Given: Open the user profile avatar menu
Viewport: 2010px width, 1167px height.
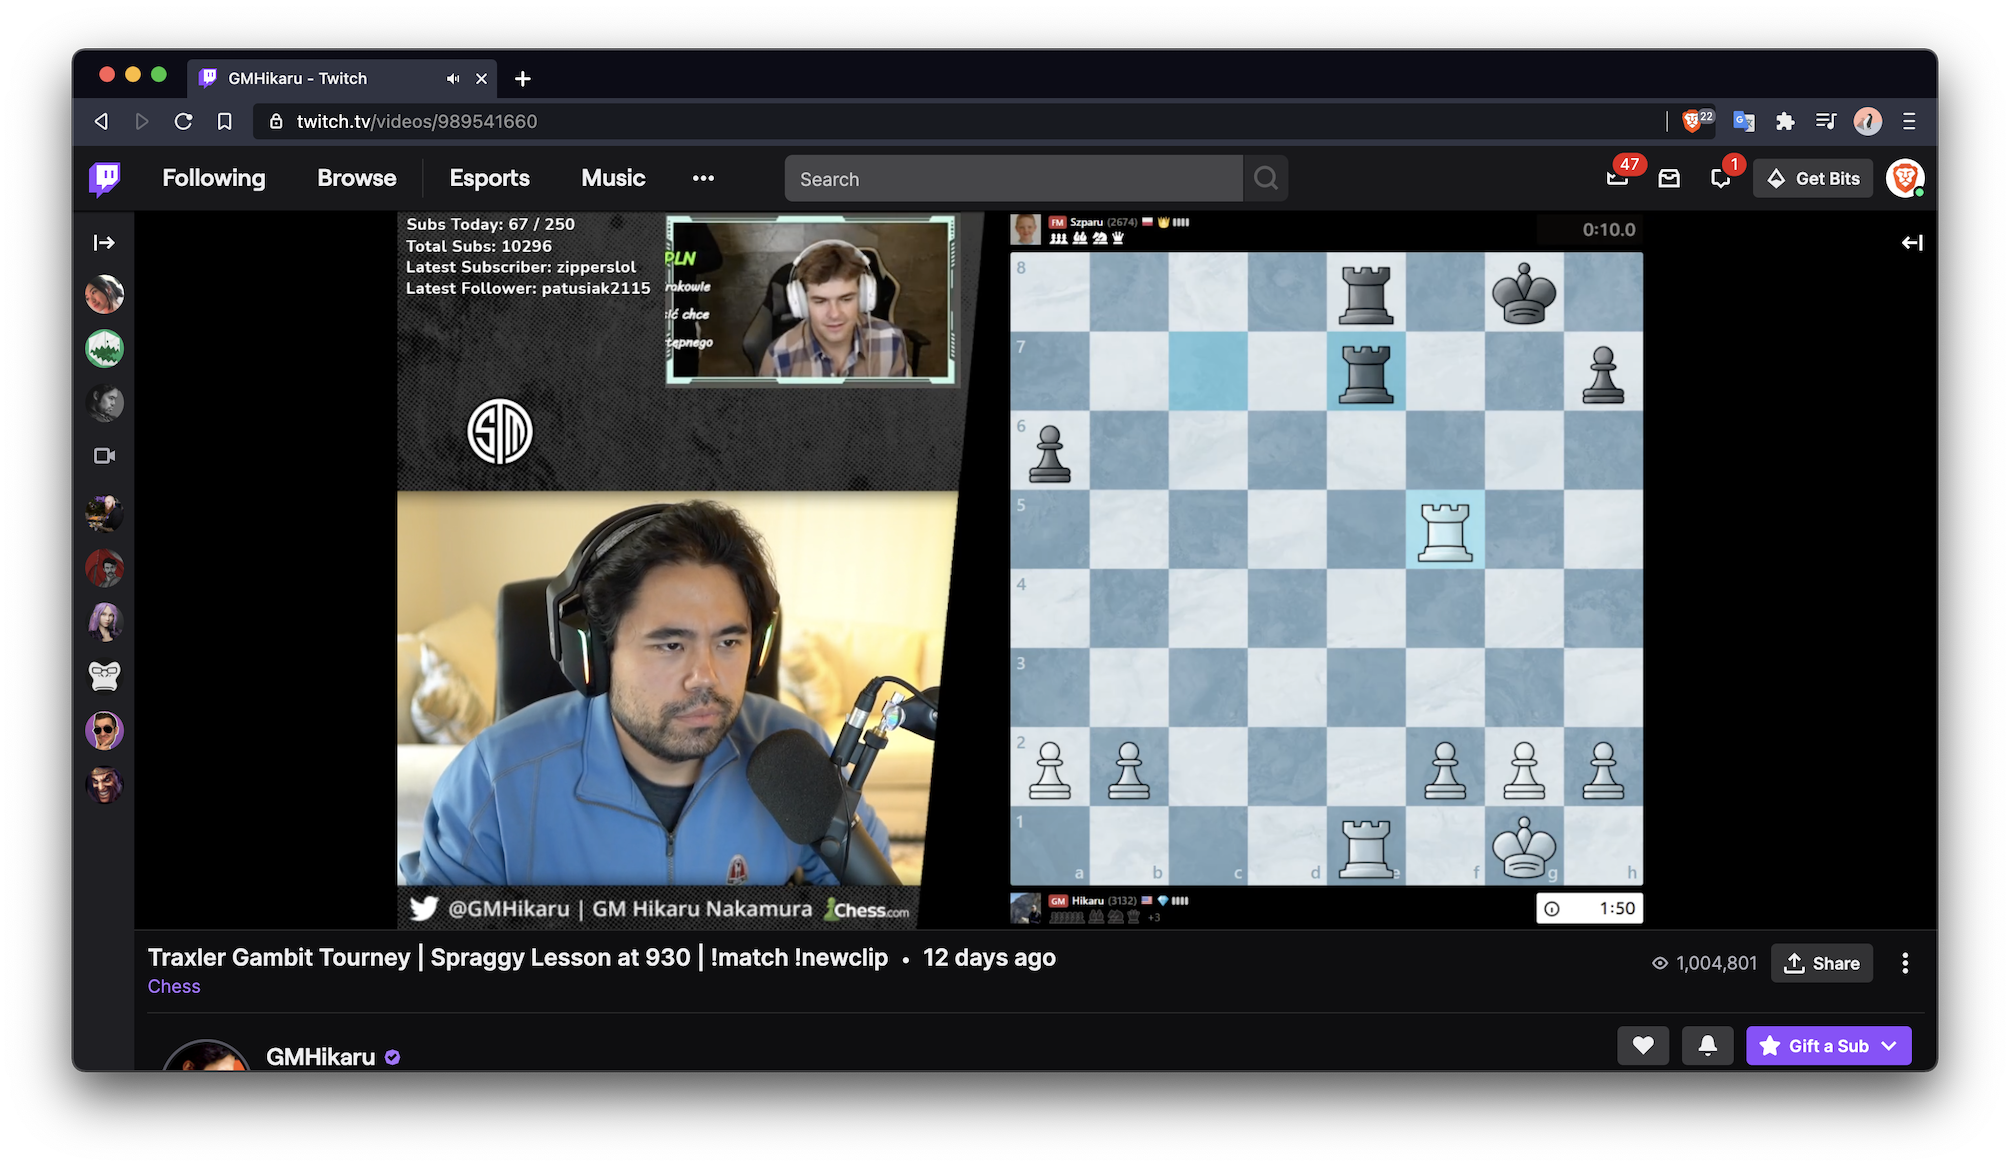Looking at the screenshot, I should [x=1905, y=178].
